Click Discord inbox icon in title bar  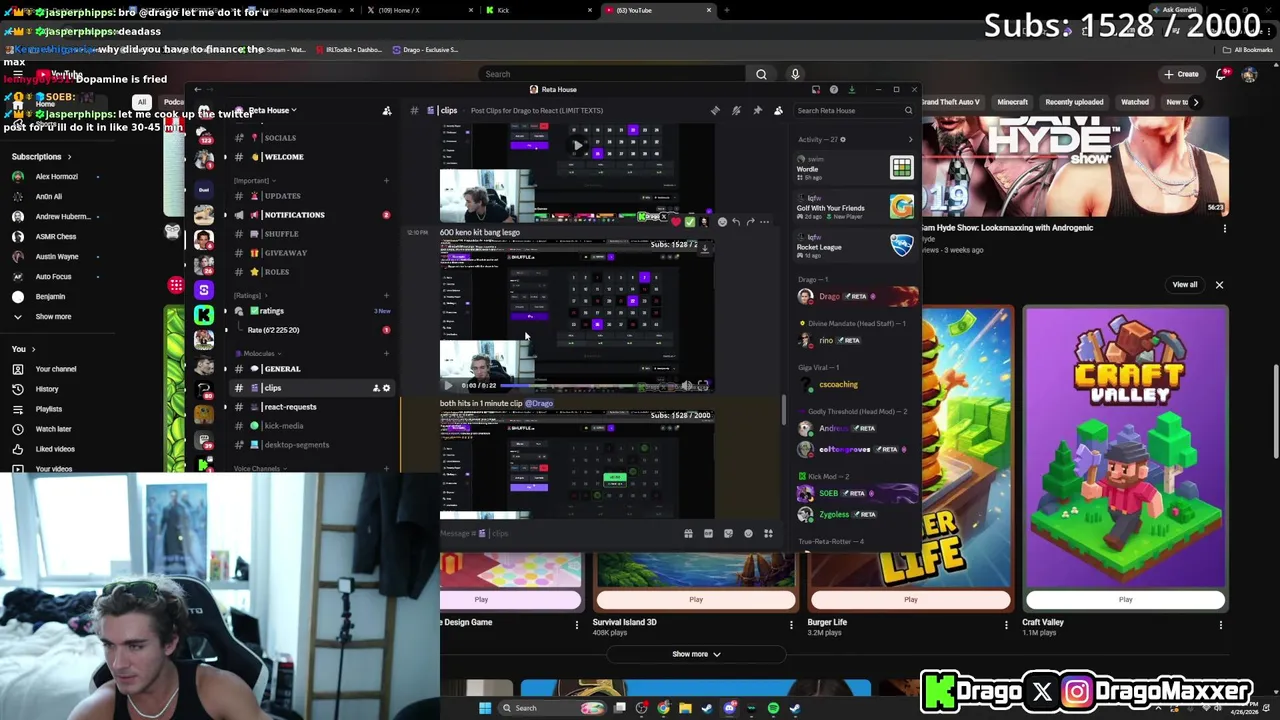click(816, 90)
